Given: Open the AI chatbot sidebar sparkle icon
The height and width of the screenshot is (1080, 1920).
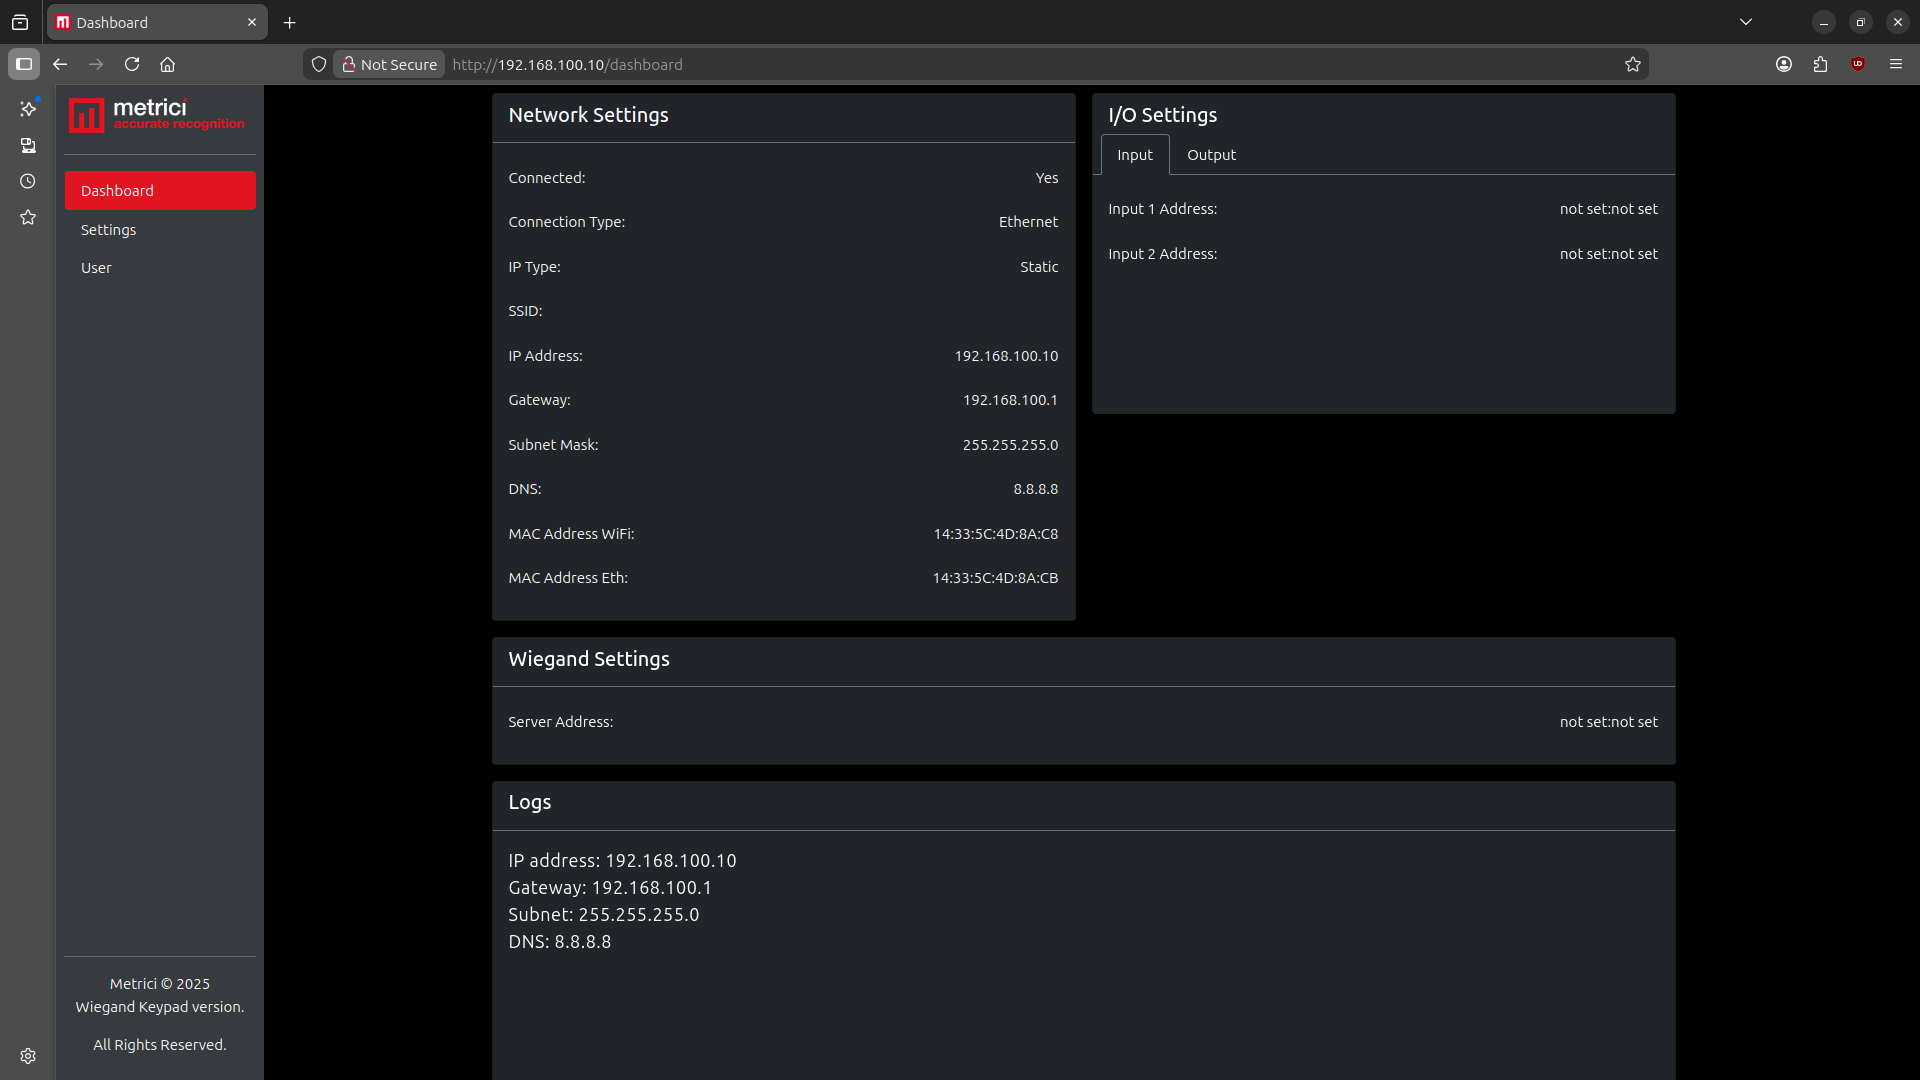Looking at the screenshot, I should pyautogui.click(x=28, y=108).
